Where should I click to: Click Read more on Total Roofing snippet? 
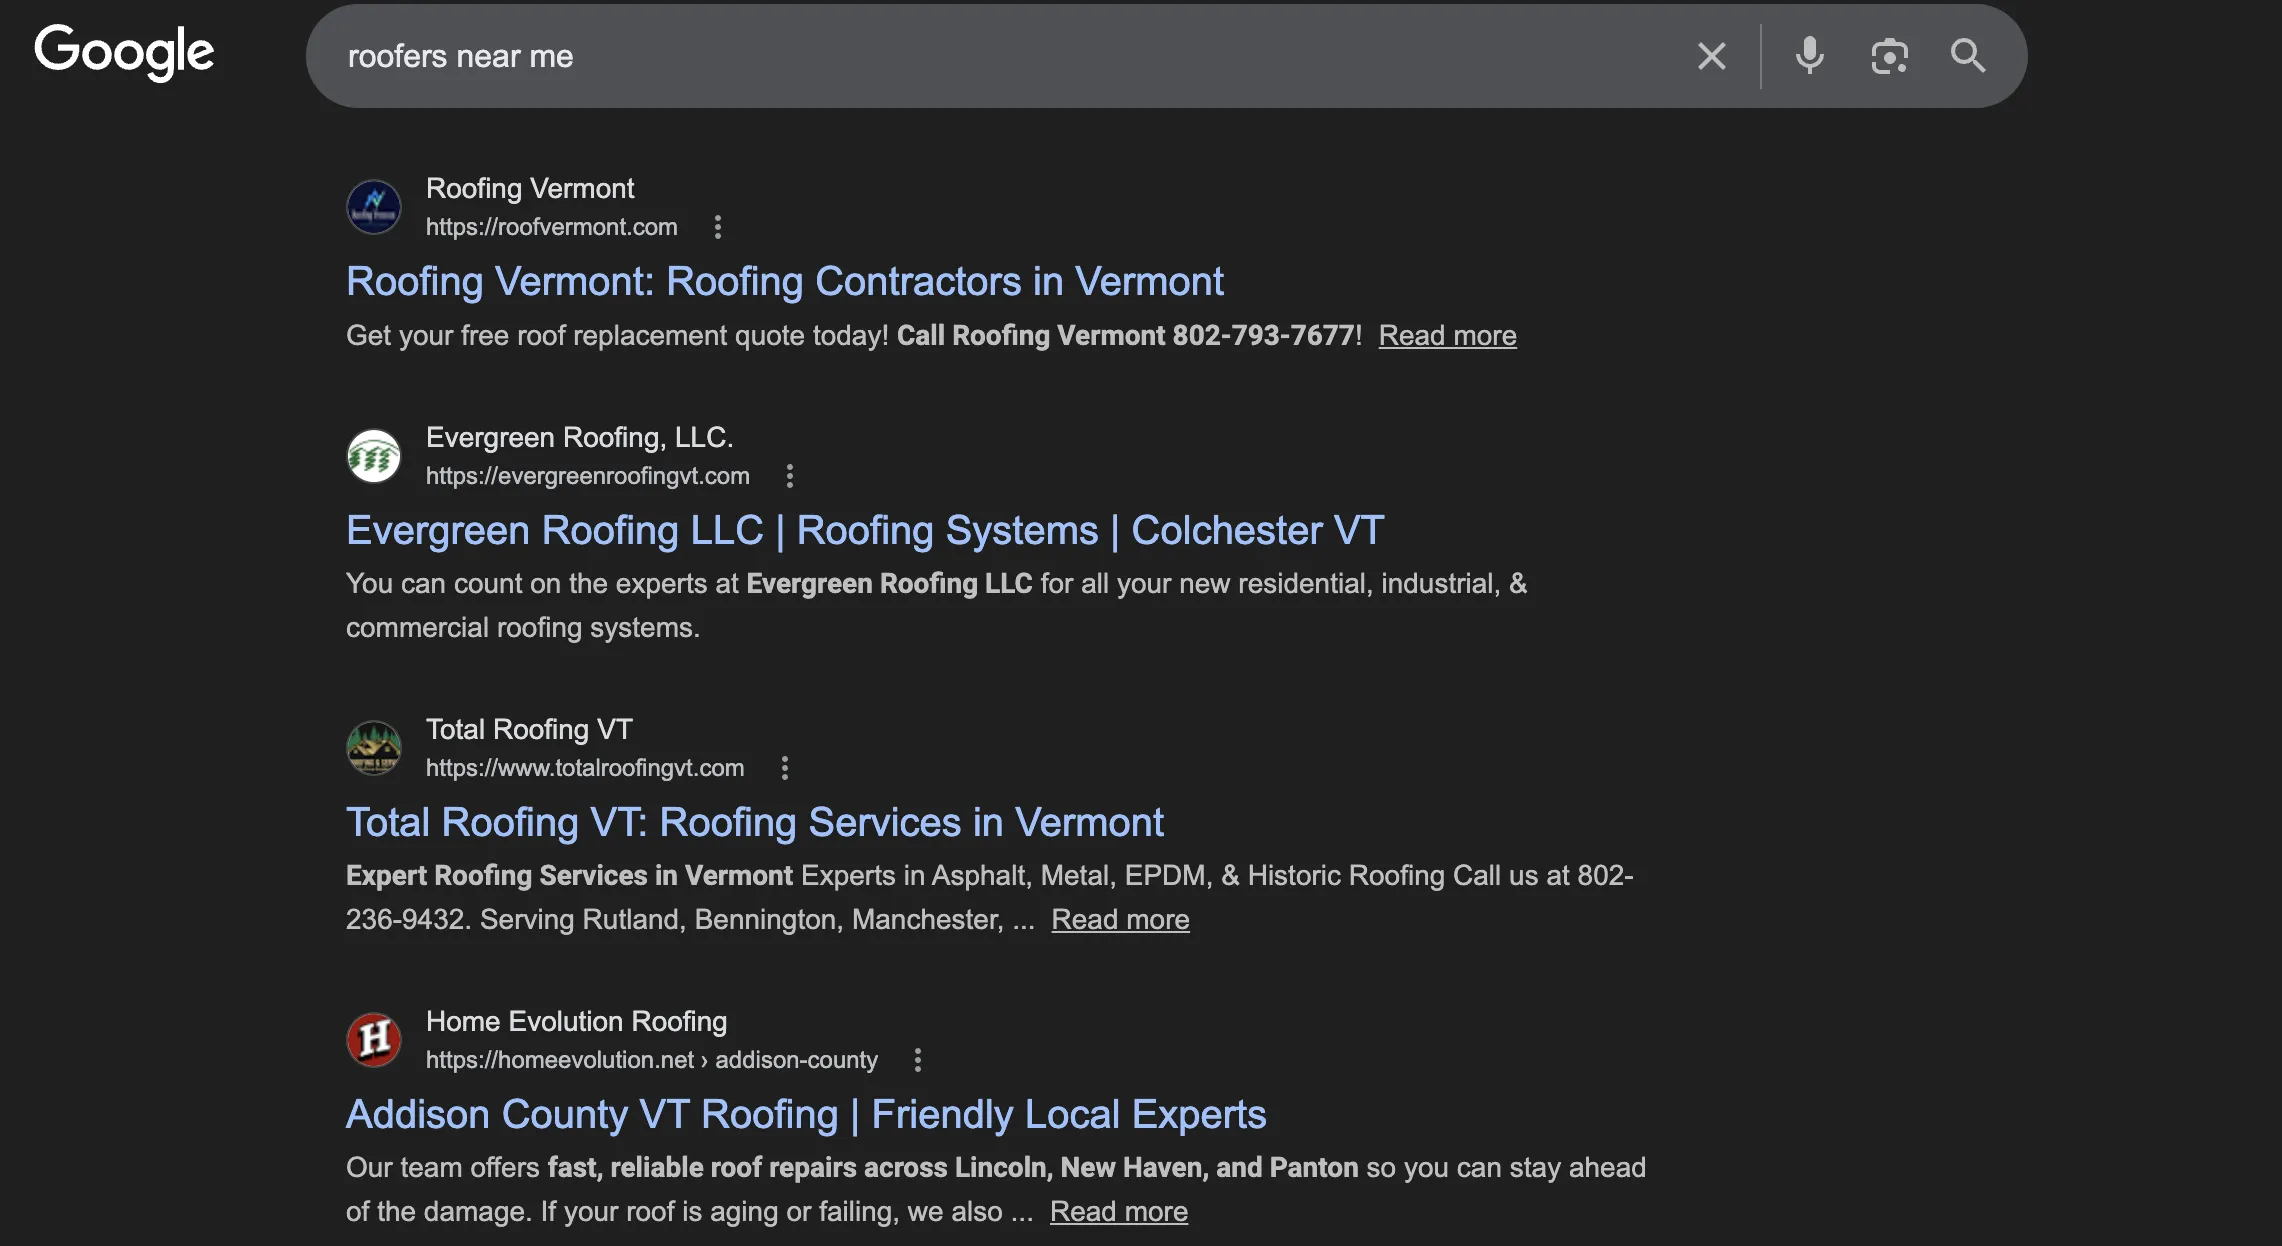pos(1120,920)
